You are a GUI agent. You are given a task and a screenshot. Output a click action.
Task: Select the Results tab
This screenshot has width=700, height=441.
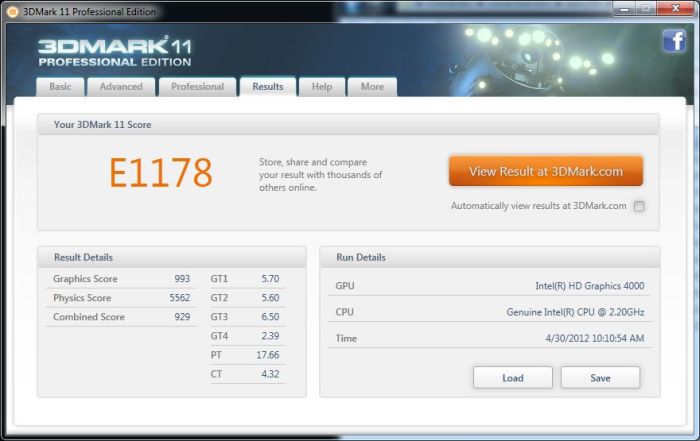coord(268,87)
